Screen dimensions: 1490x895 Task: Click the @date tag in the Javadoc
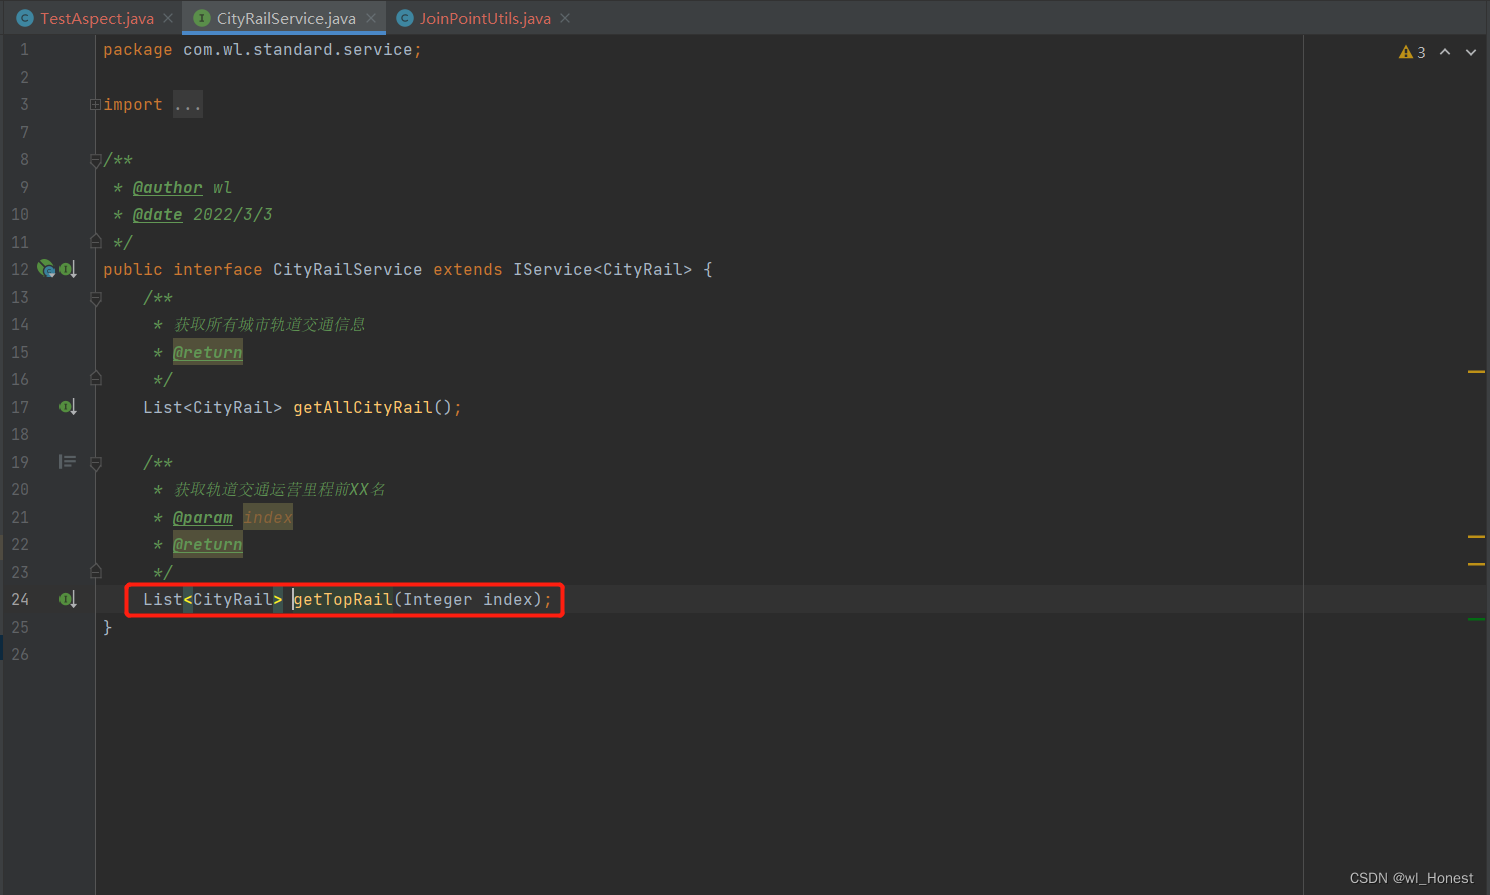[157, 214]
